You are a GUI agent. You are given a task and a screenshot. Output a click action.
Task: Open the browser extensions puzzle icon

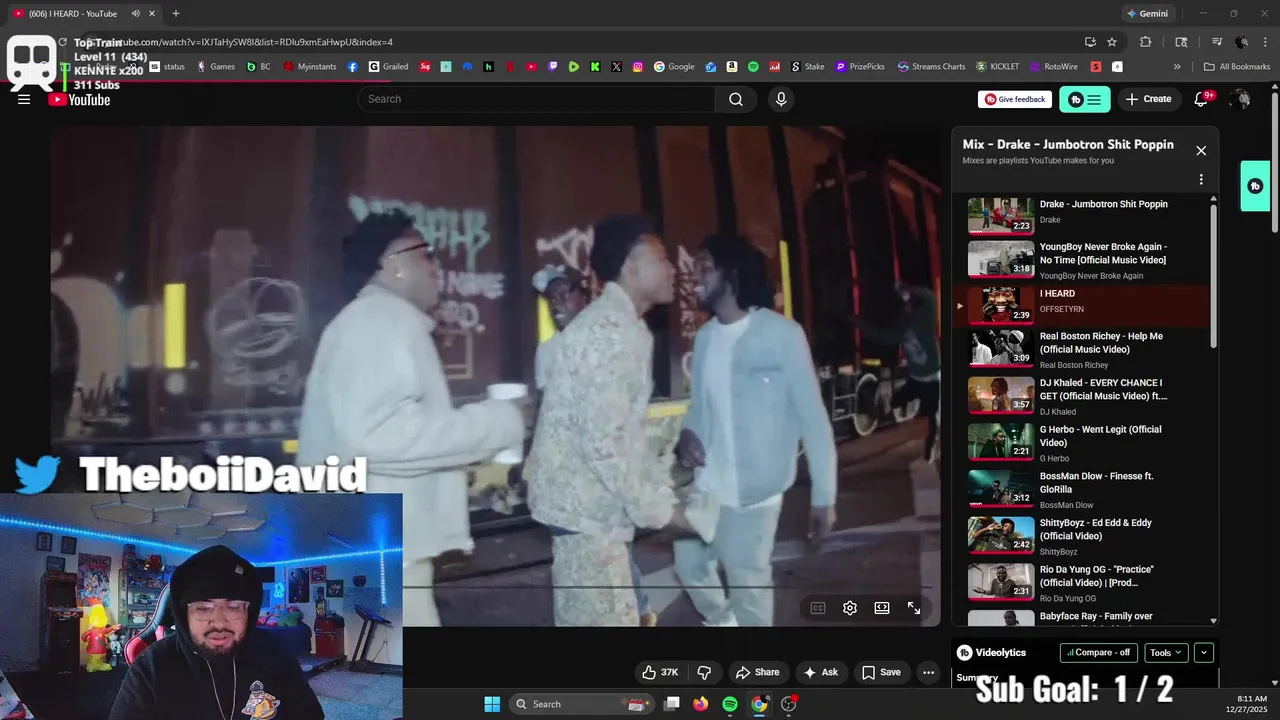[x=1146, y=42]
